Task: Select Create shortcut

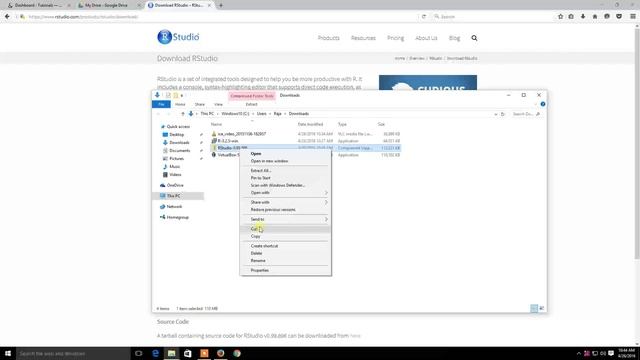Action: (285, 246)
